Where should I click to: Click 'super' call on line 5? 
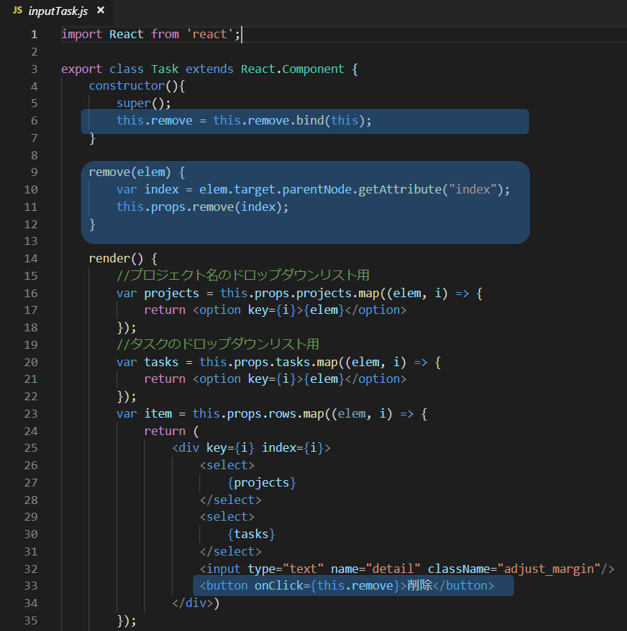(x=134, y=103)
